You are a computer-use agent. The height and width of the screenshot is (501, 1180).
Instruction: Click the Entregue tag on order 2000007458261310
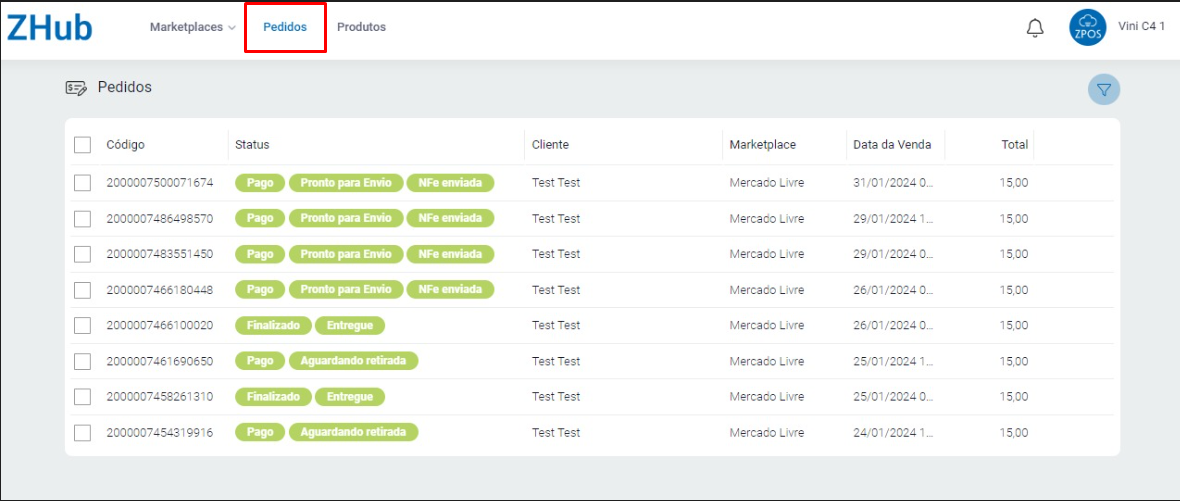[x=349, y=397]
